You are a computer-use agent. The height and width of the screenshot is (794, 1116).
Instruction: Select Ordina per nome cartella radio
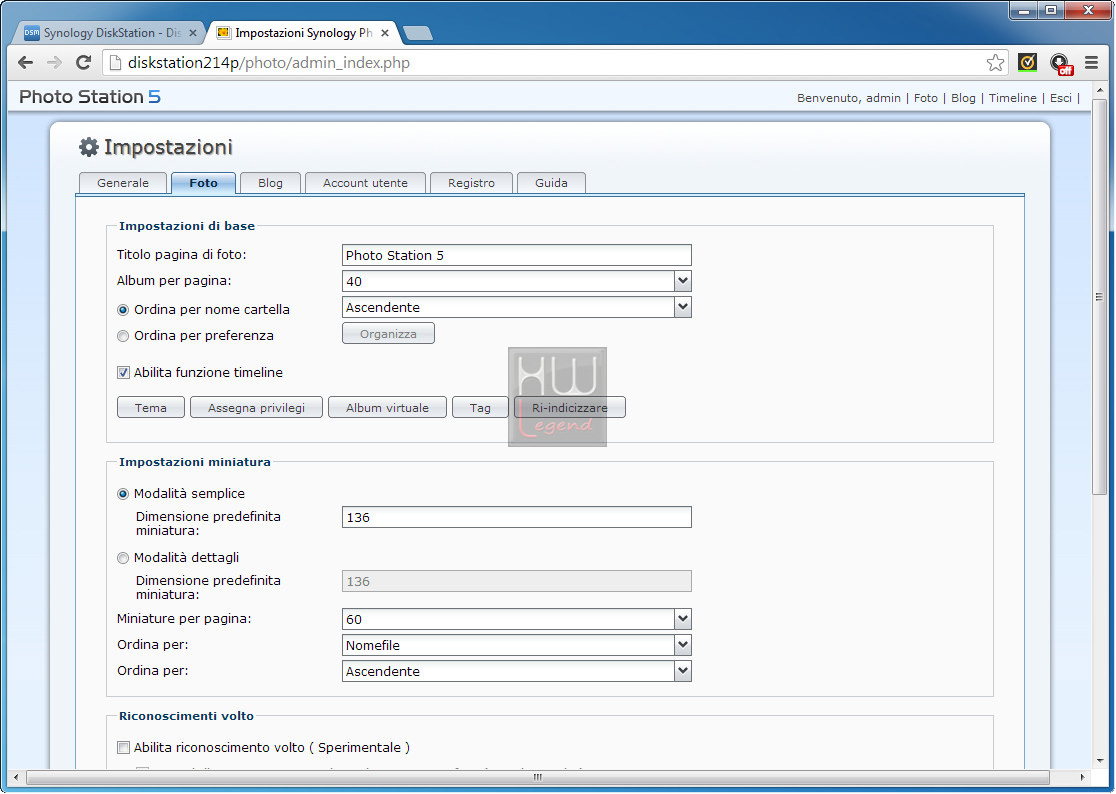(x=123, y=310)
